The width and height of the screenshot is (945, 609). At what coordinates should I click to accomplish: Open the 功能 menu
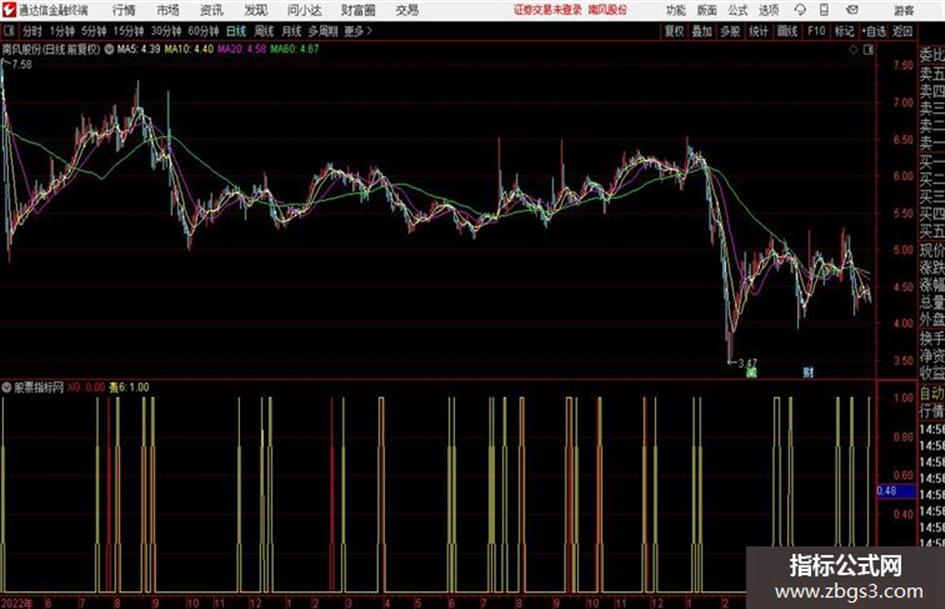[676, 10]
